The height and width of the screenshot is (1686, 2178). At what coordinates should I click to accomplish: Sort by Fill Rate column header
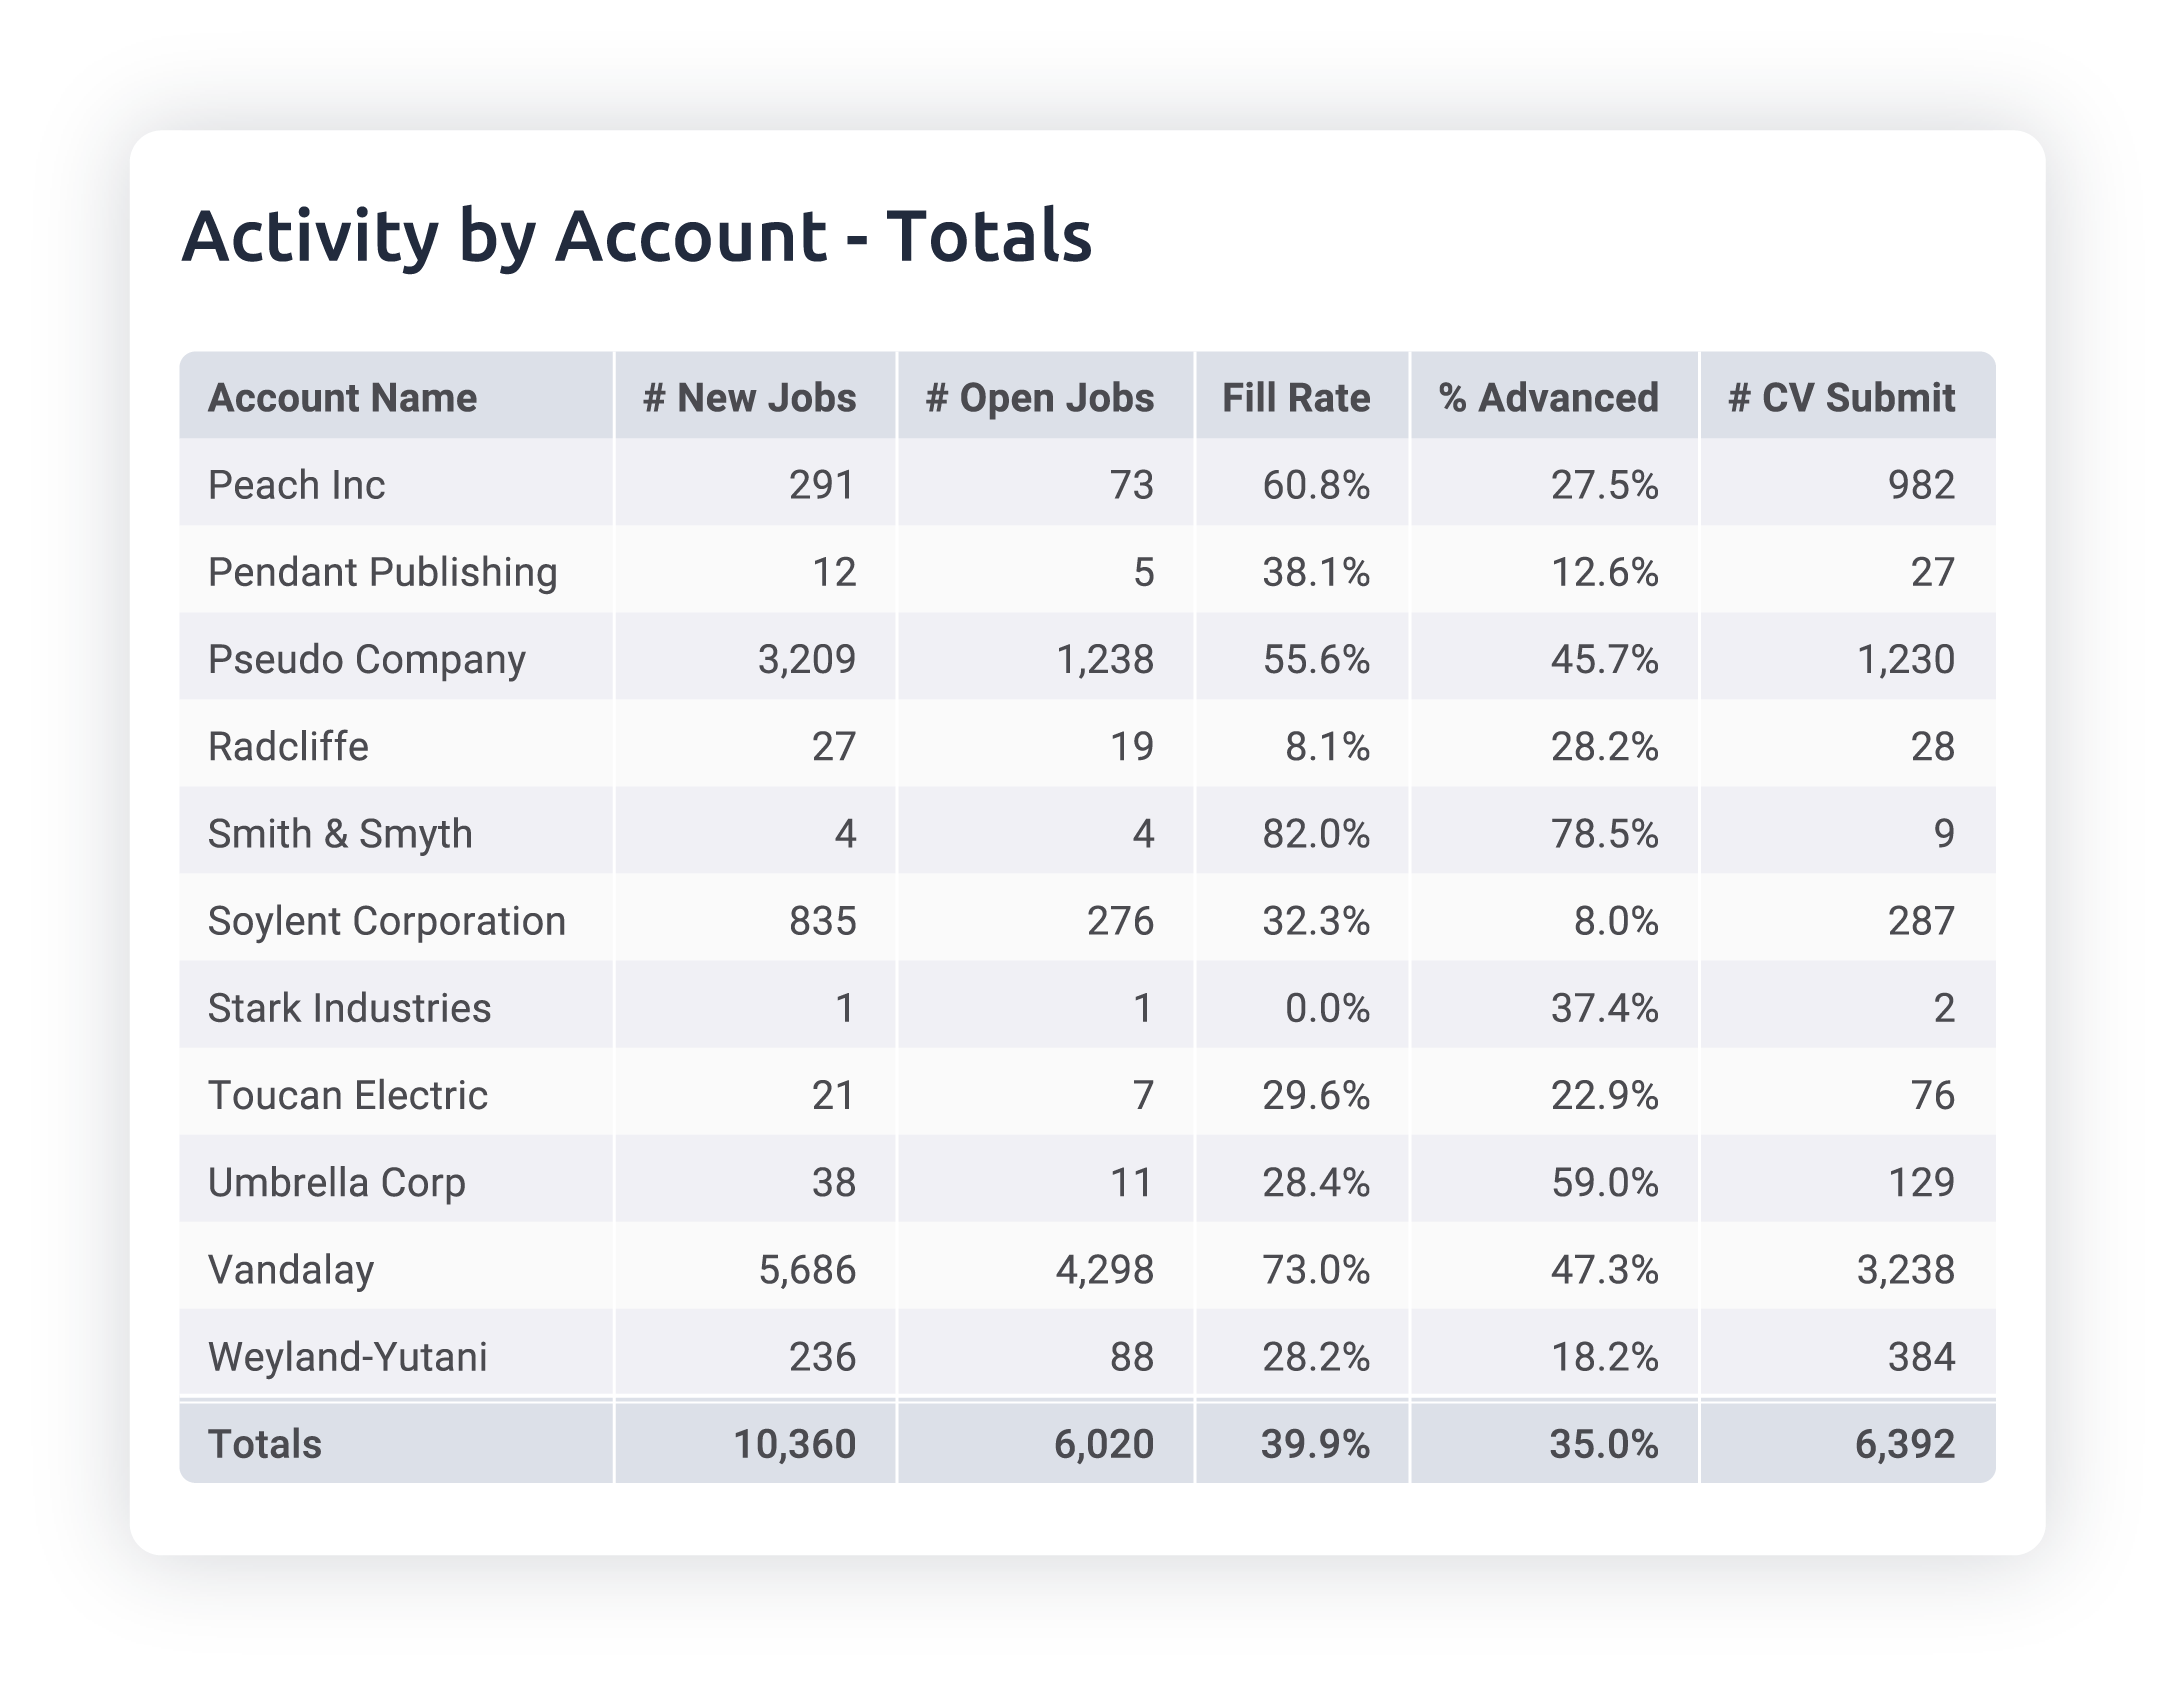point(1296,398)
